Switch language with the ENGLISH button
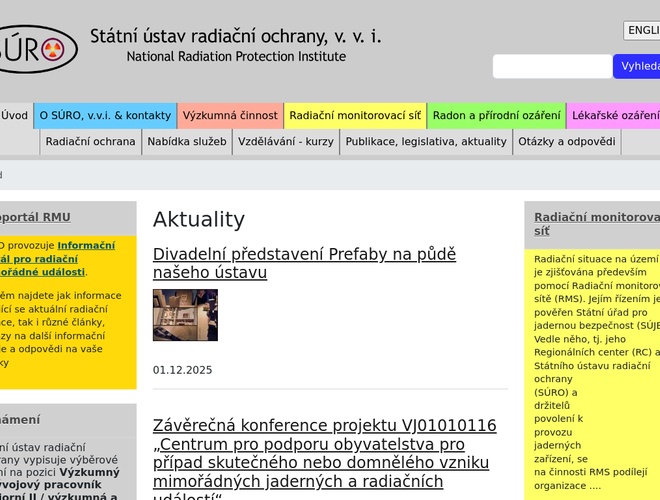The height and width of the screenshot is (500, 660). coord(642,31)
